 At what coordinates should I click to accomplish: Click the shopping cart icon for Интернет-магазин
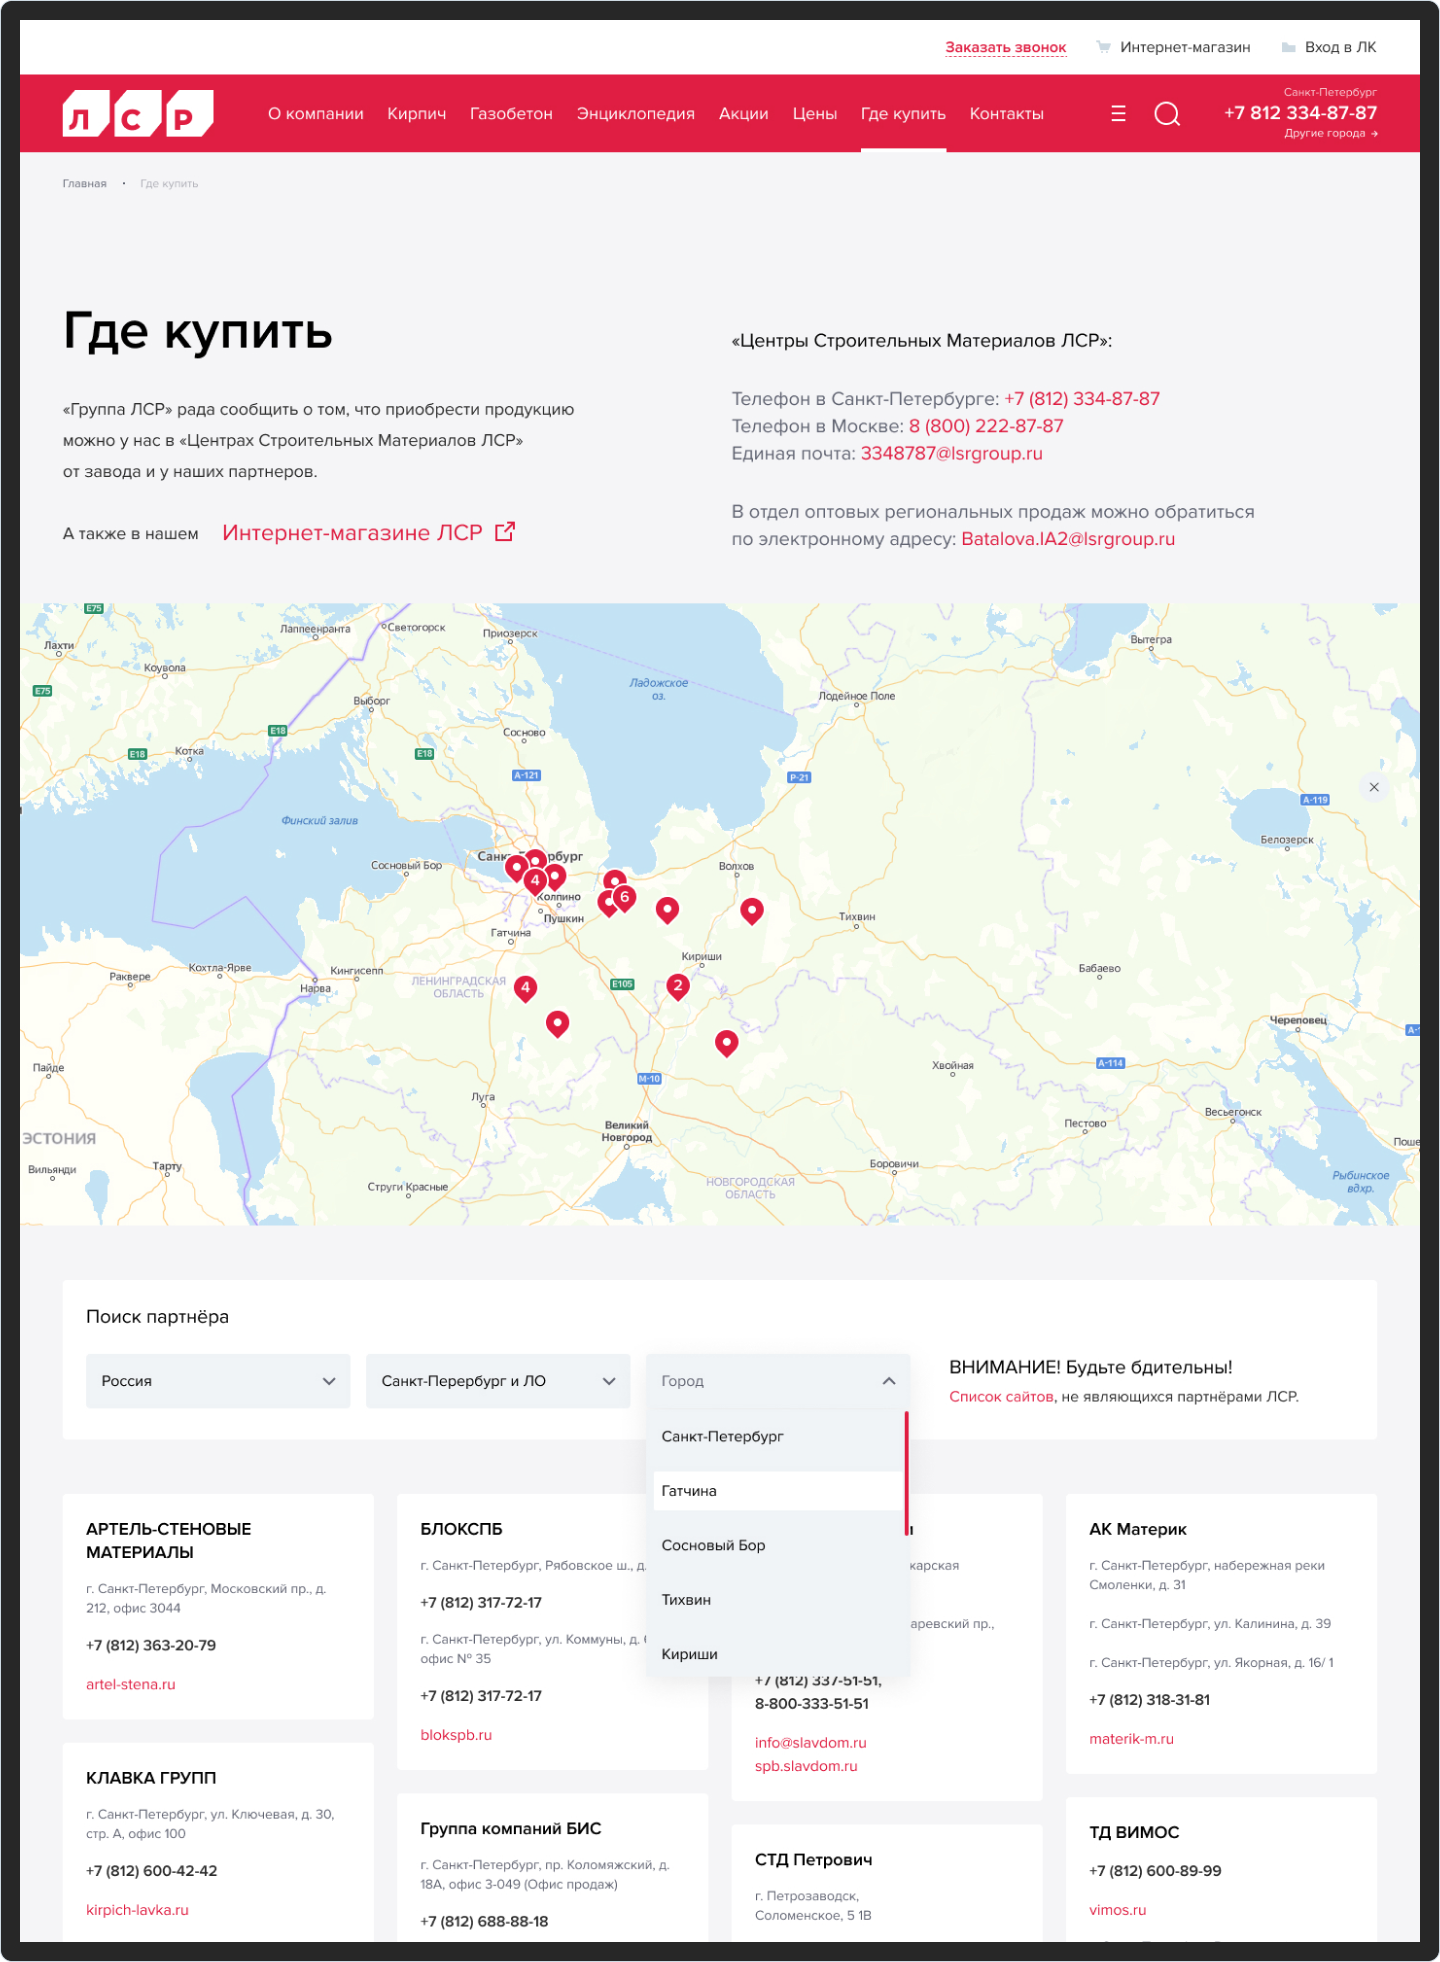pos(1103,47)
